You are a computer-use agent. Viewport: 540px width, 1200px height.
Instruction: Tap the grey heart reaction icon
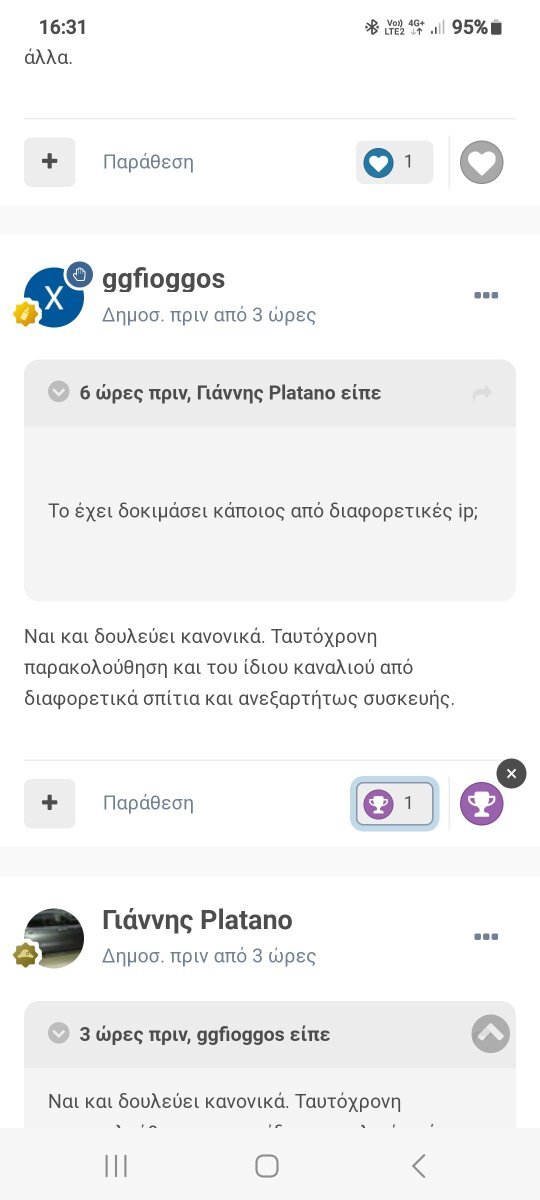click(481, 162)
